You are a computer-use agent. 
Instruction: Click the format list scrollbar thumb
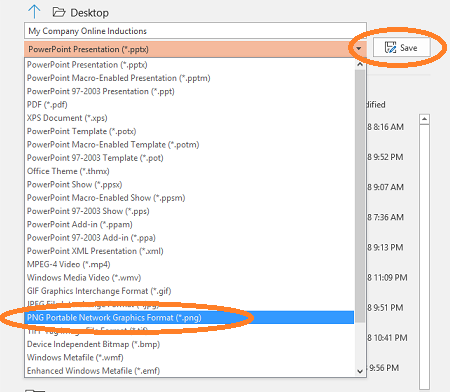360,196
